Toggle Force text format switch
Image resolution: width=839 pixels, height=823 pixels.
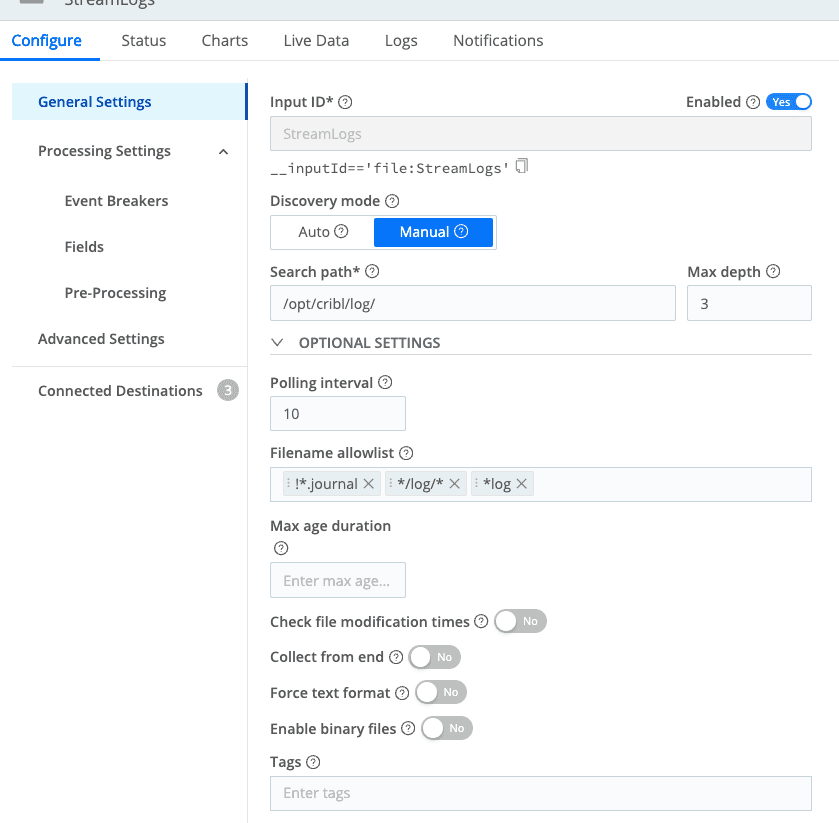click(440, 692)
